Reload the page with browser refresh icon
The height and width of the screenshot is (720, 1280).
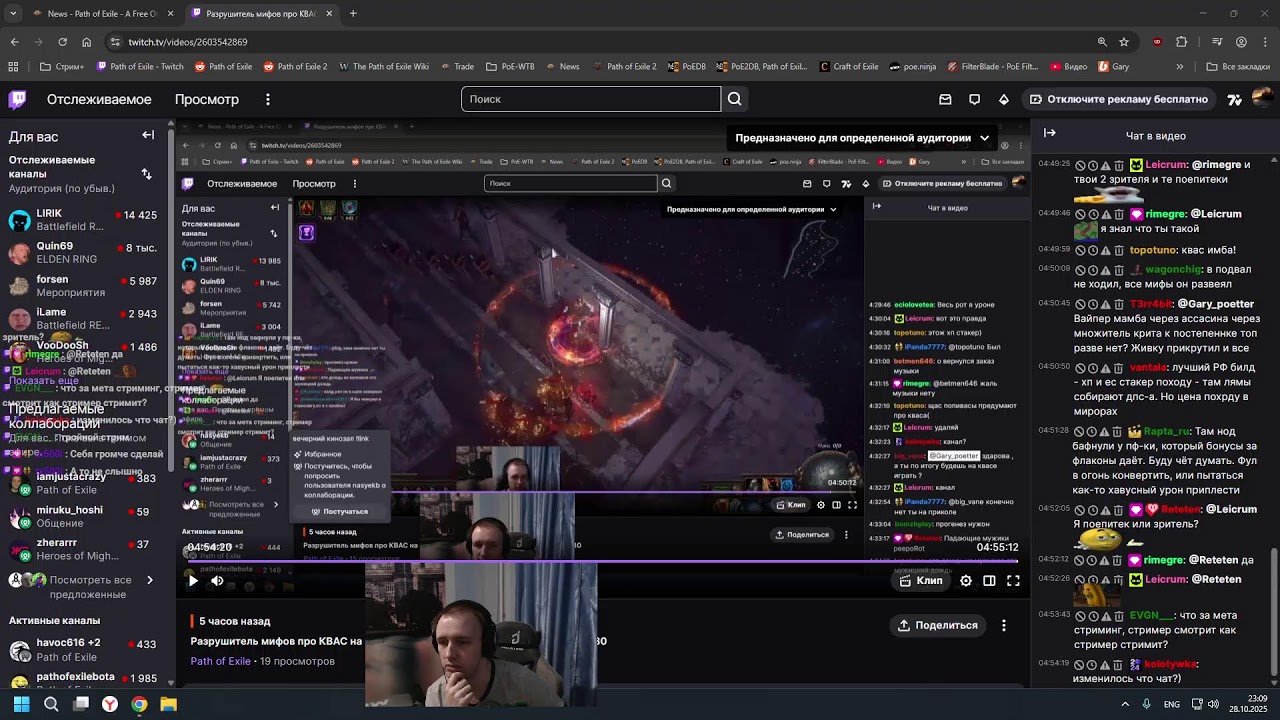[62, 42]
